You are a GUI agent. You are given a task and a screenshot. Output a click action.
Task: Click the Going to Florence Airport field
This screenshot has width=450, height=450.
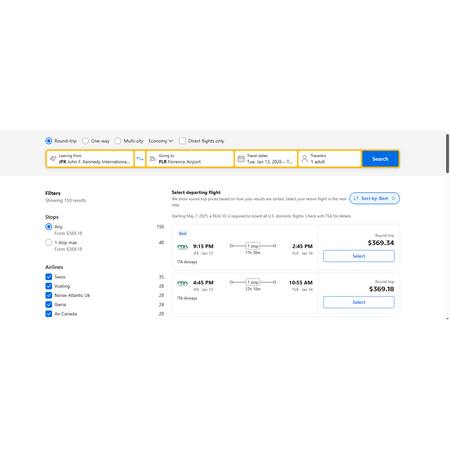pyautogui.click(x=190, y=159)
